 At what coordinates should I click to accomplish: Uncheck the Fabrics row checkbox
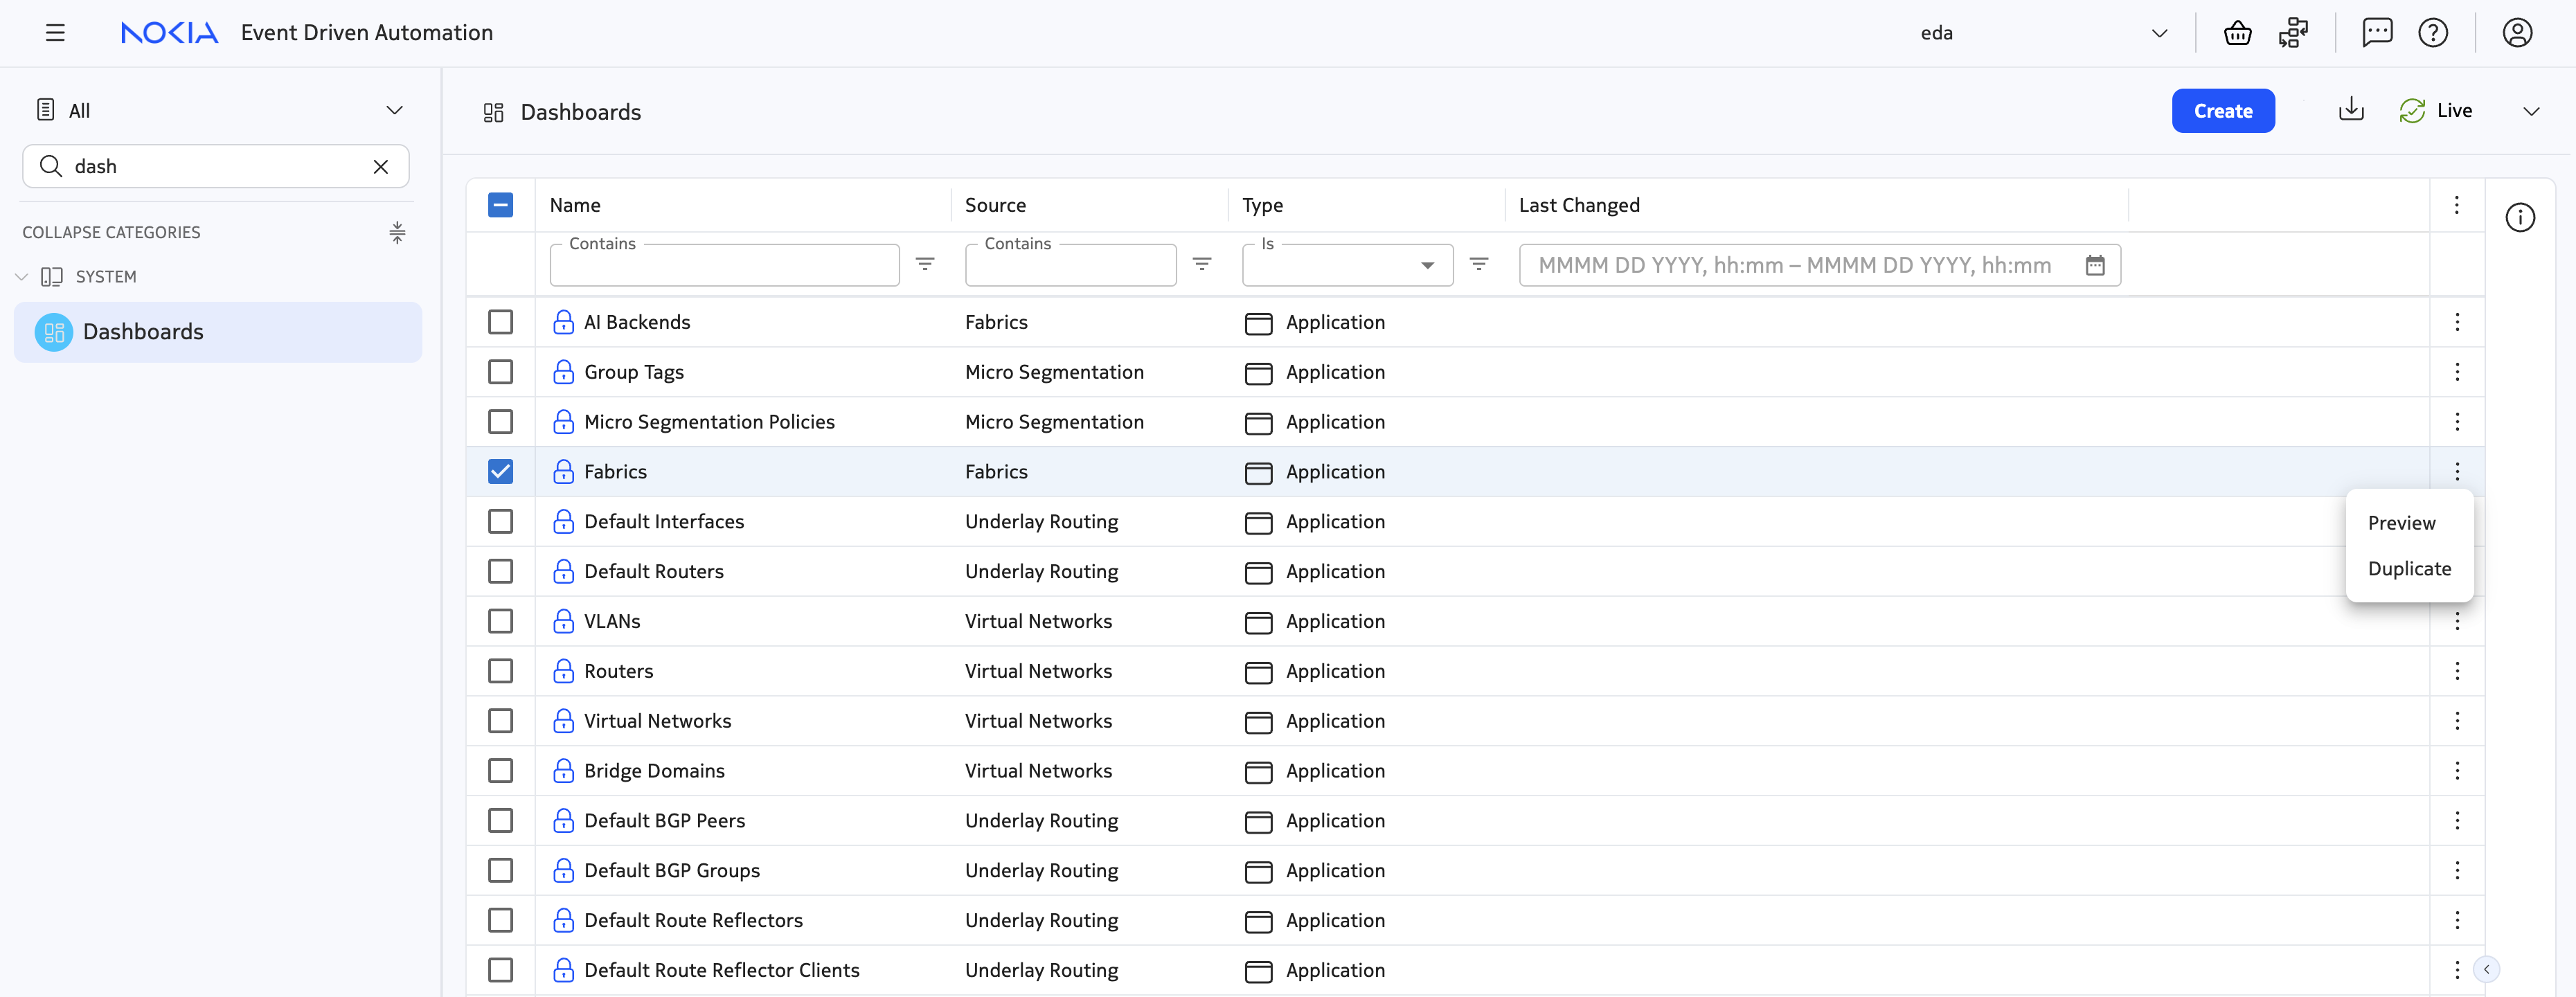pos(500,472)
